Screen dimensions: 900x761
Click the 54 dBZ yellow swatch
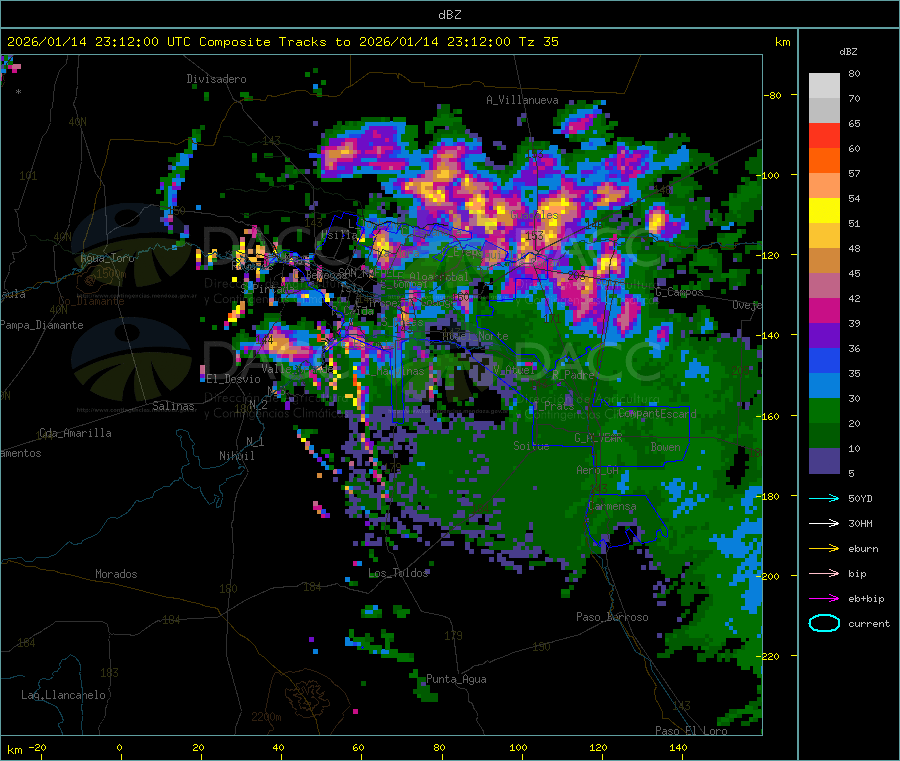pyautogui.click(x=824, y=210)
